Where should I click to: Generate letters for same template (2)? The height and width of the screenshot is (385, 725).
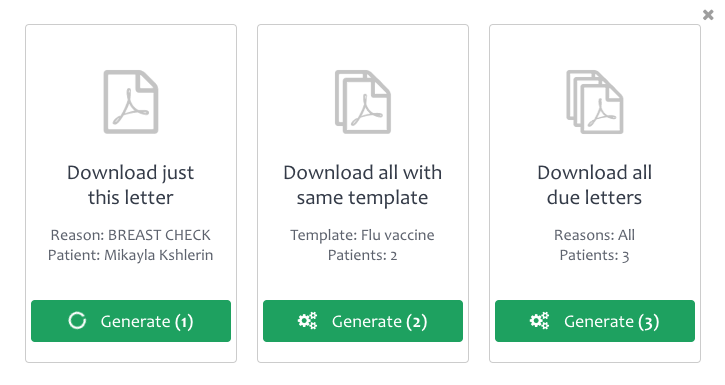[363, 321]
